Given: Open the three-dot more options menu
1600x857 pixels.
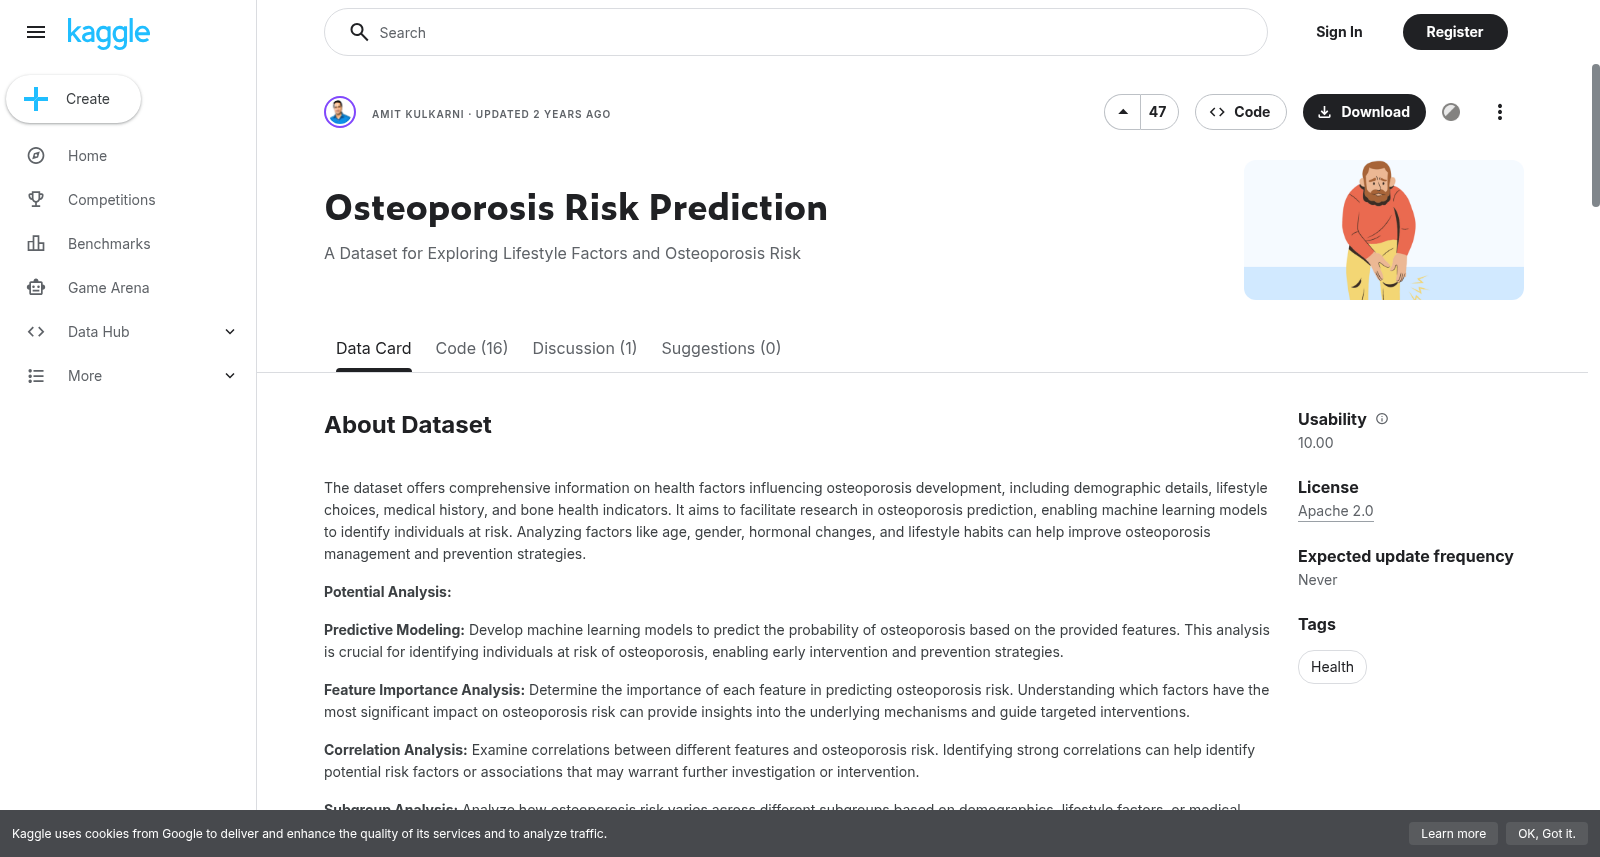Looking at the screenshot, I should [1499, 112].
